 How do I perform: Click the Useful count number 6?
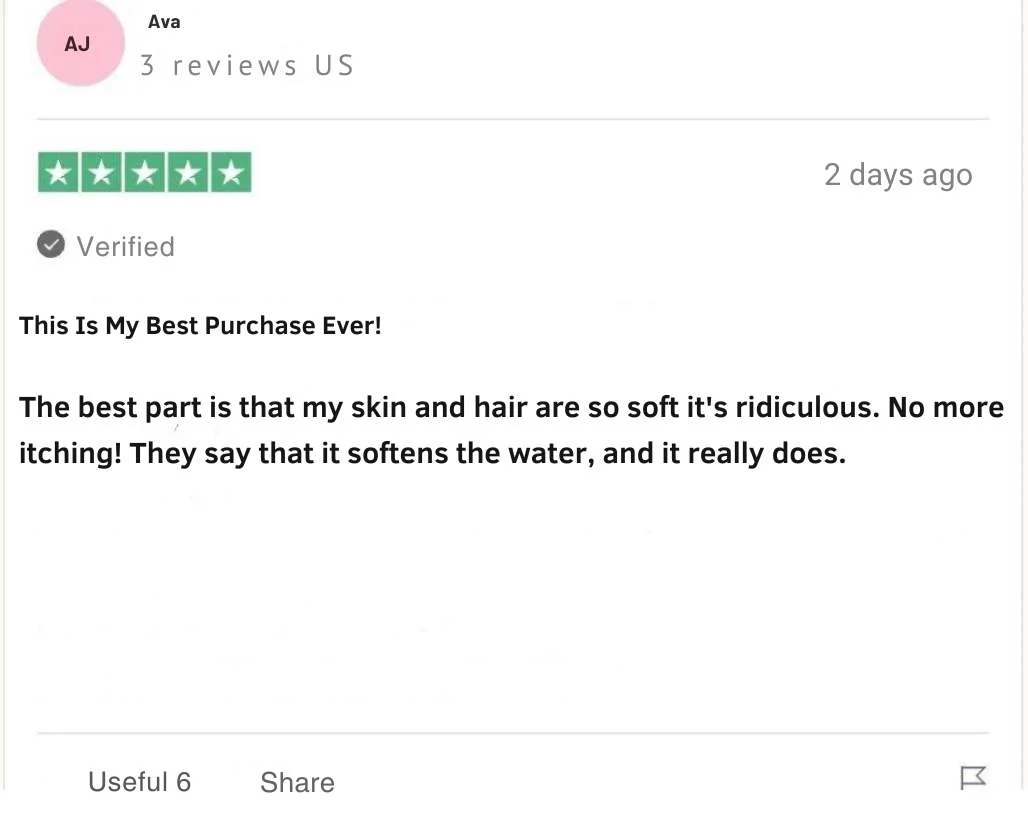click(184, 782)
